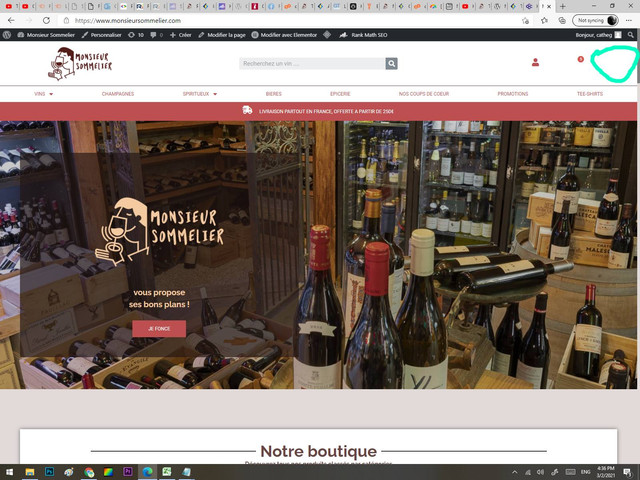Expand the VINS dropdown menu
The width and height of the screenshot is (640, 480).
pos(44,94)
